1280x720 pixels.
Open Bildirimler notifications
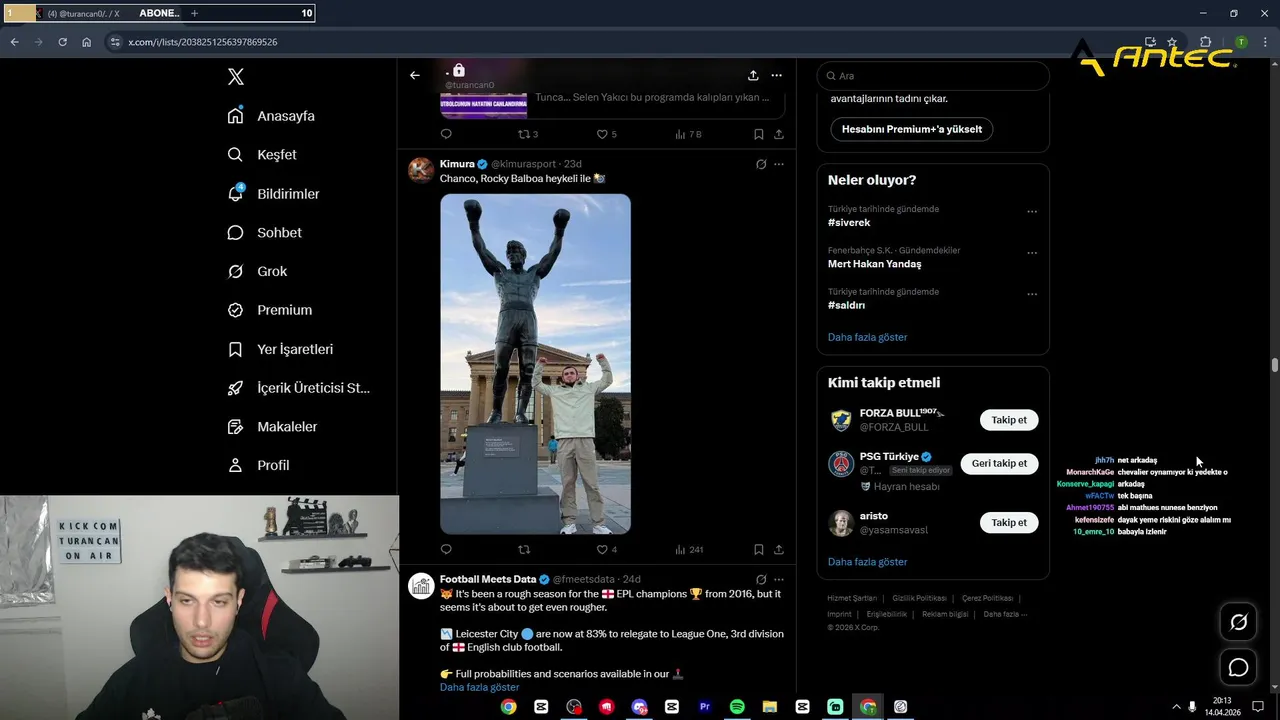coord(273,194)
